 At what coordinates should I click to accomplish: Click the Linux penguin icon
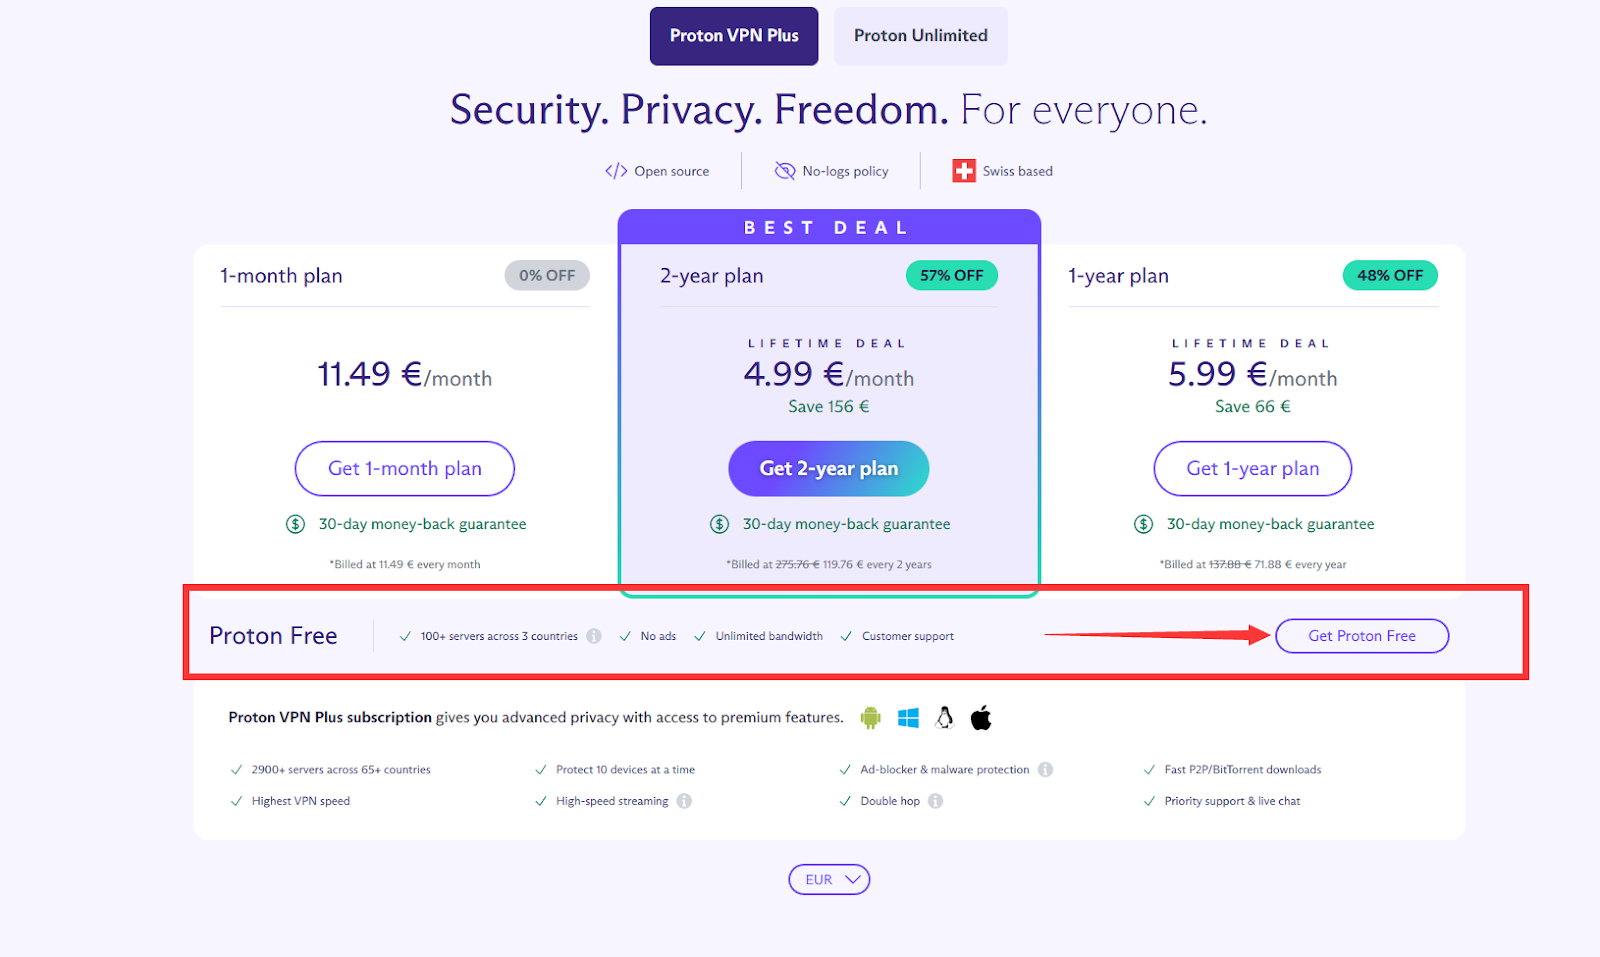944,718
